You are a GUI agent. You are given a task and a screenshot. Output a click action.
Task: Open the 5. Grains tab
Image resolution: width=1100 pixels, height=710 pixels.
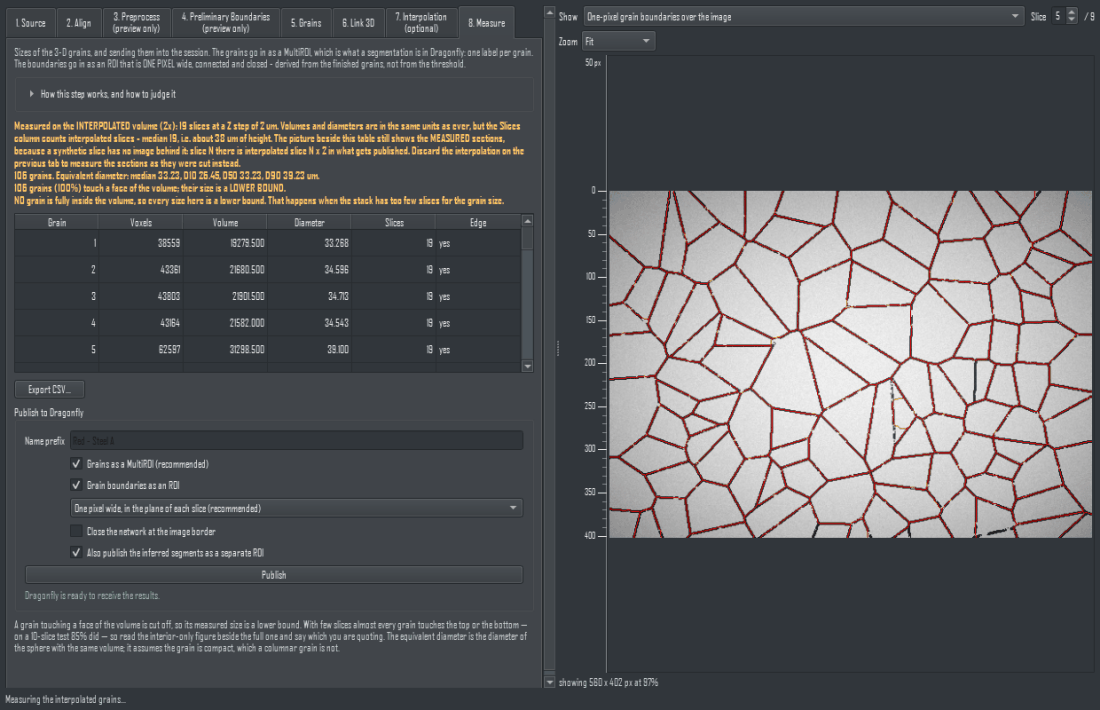click(x=306, y=23)
